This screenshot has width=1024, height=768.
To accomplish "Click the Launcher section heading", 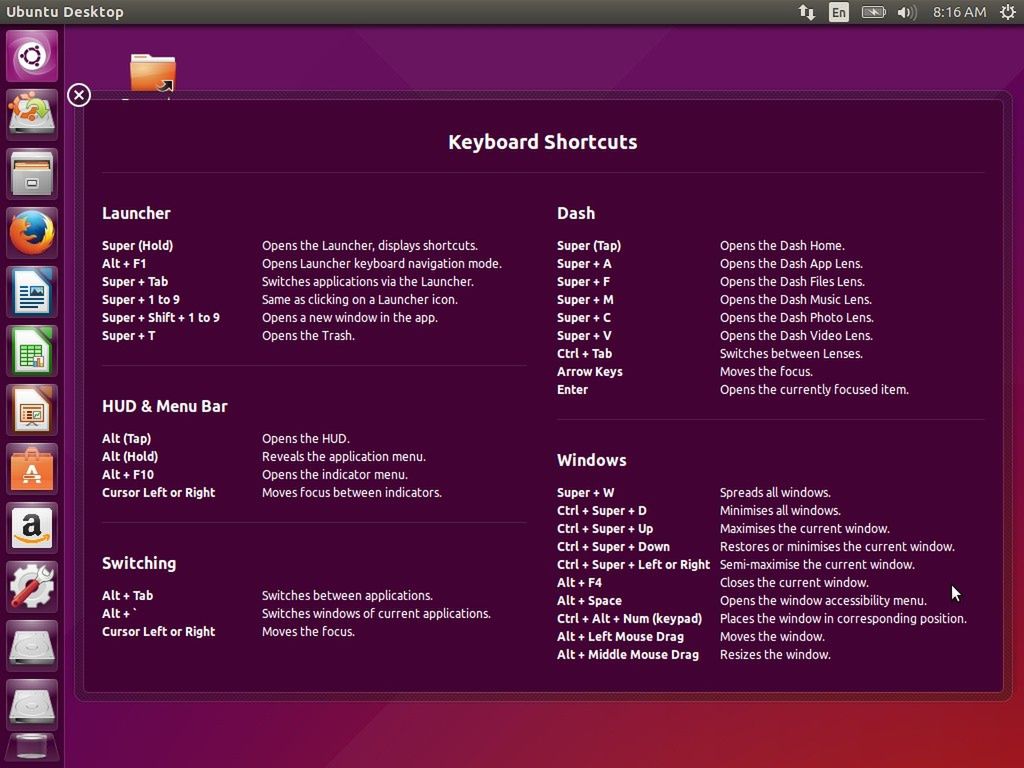I will click(136, 214).
